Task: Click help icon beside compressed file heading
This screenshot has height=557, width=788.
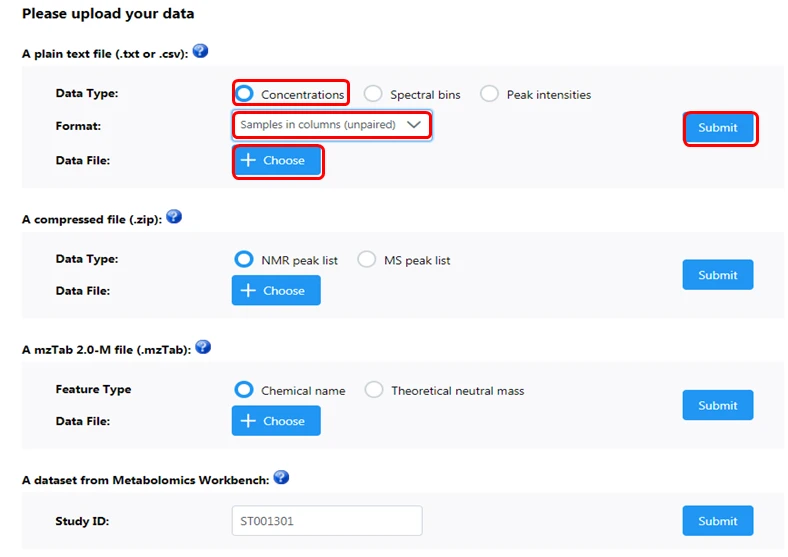Action: pyautogui.click(x=174, y=216)
